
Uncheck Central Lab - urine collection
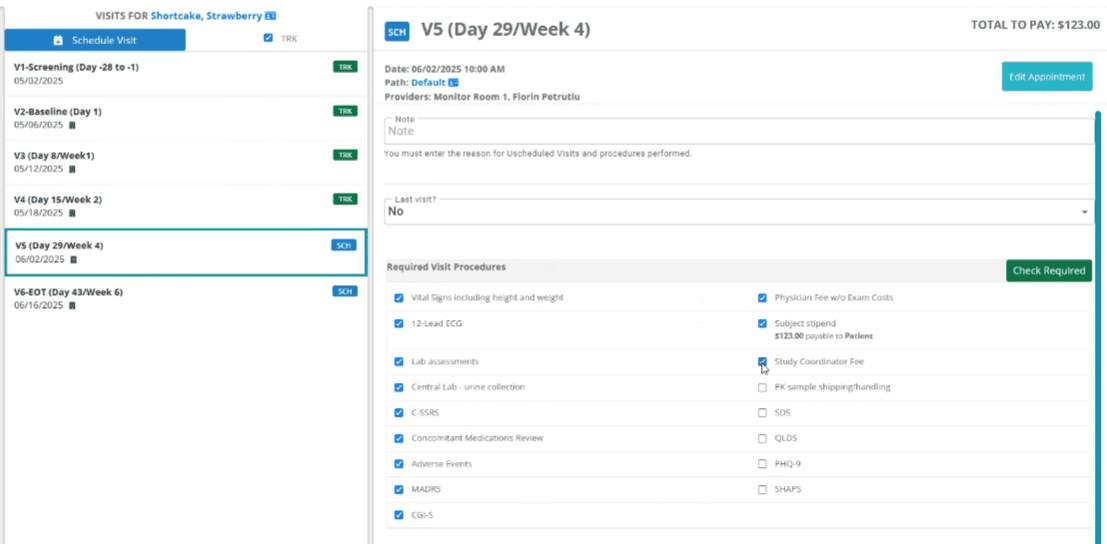[x=399, y=387]
